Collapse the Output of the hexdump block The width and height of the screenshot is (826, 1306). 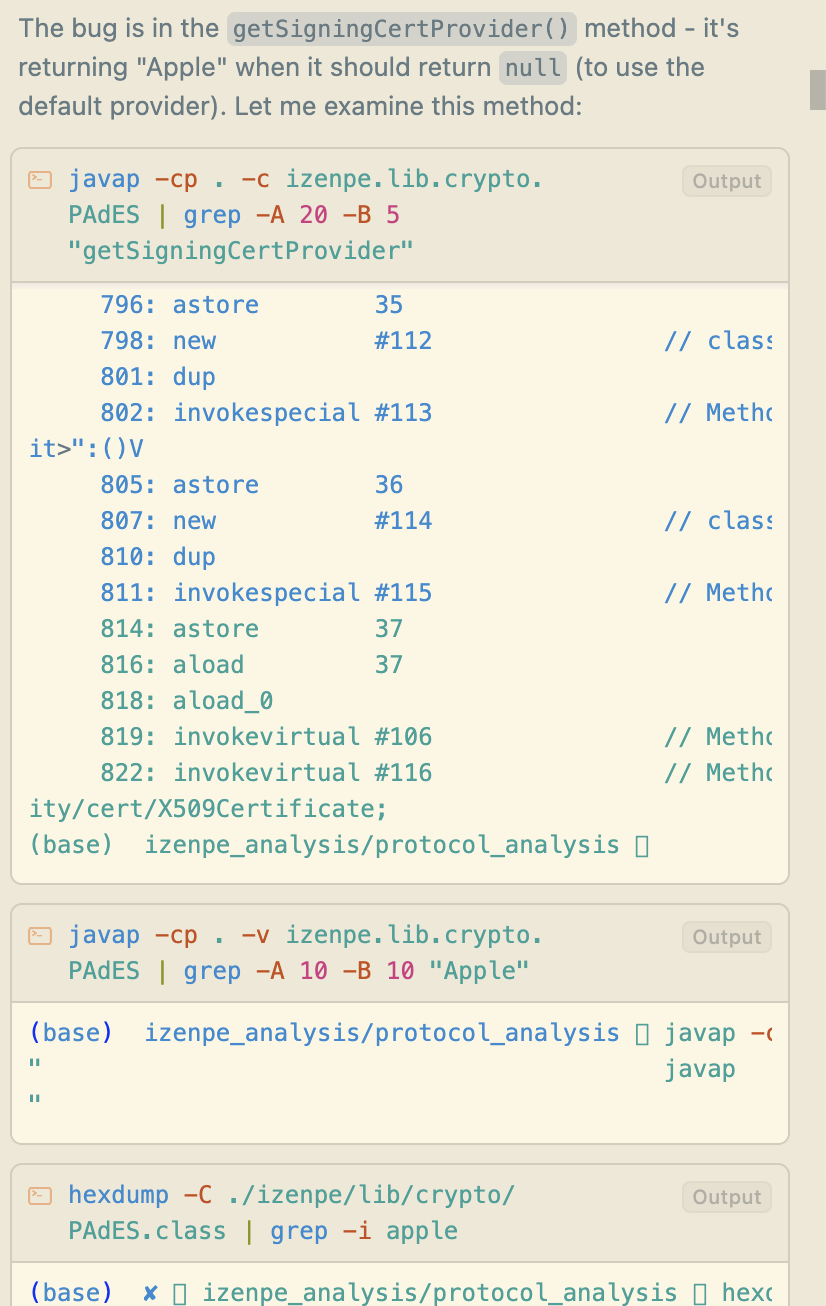726,1197
